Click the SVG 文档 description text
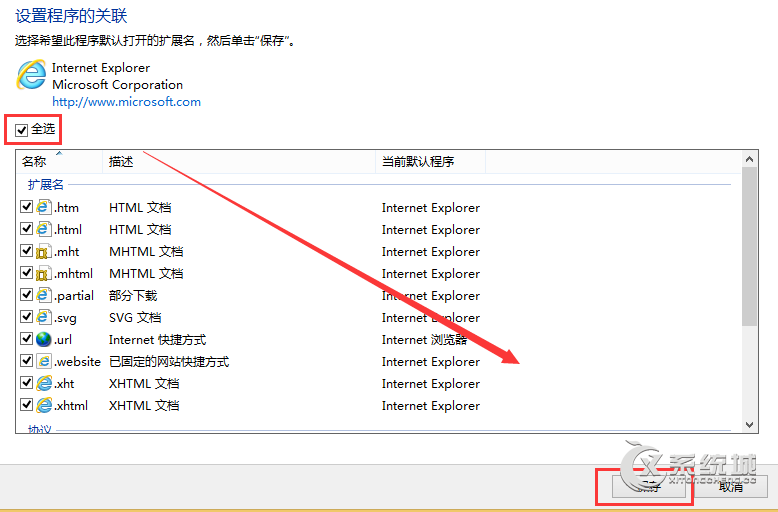The width and height of the screenshot is (778, 512). 135,318
